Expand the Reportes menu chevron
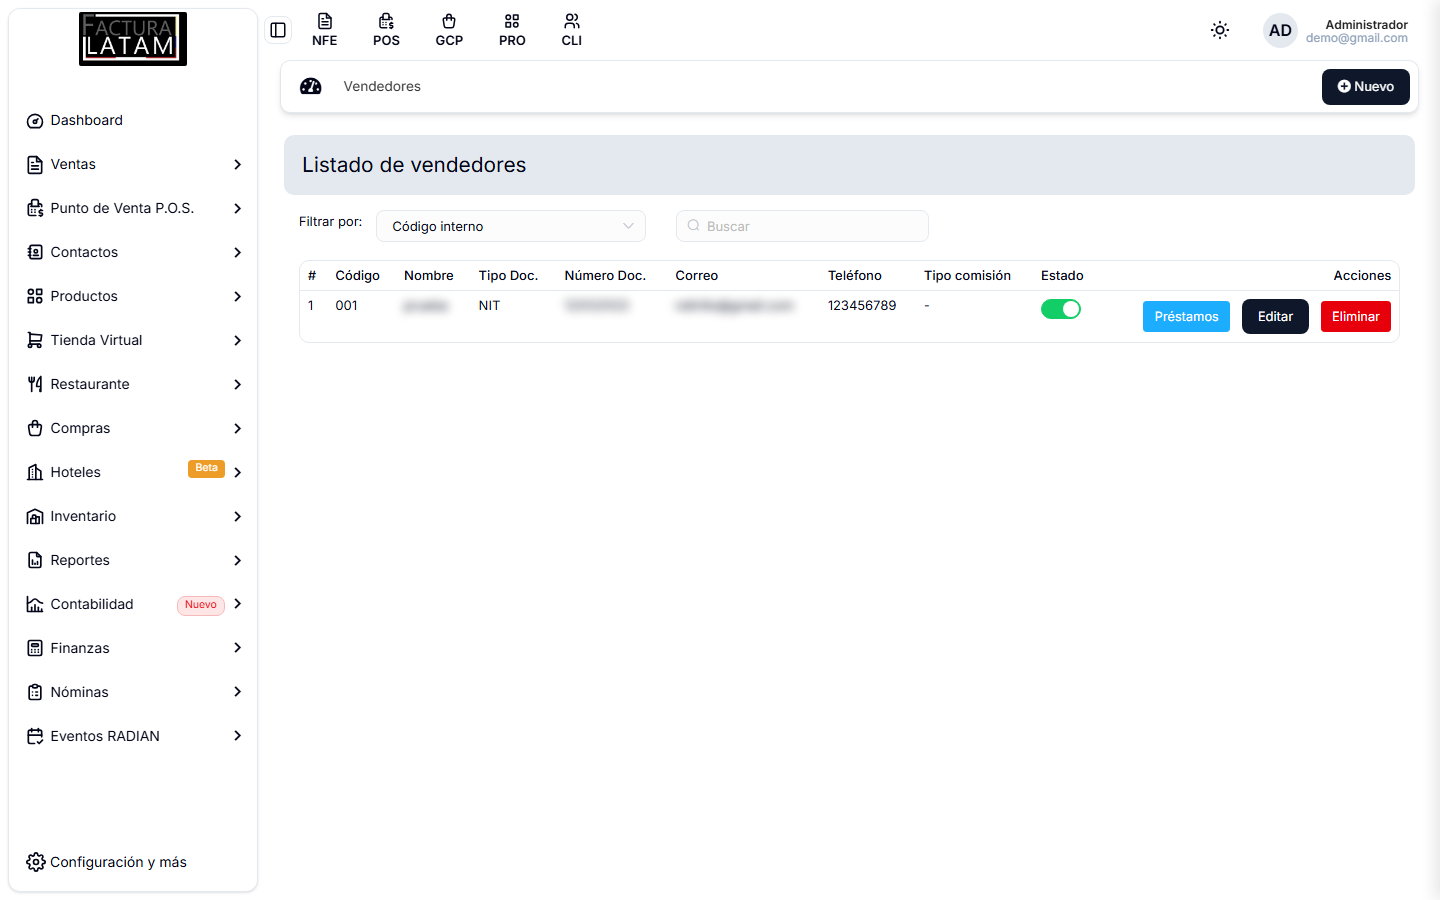Viewport: 1440px width, 900px height. click(238, 560)
